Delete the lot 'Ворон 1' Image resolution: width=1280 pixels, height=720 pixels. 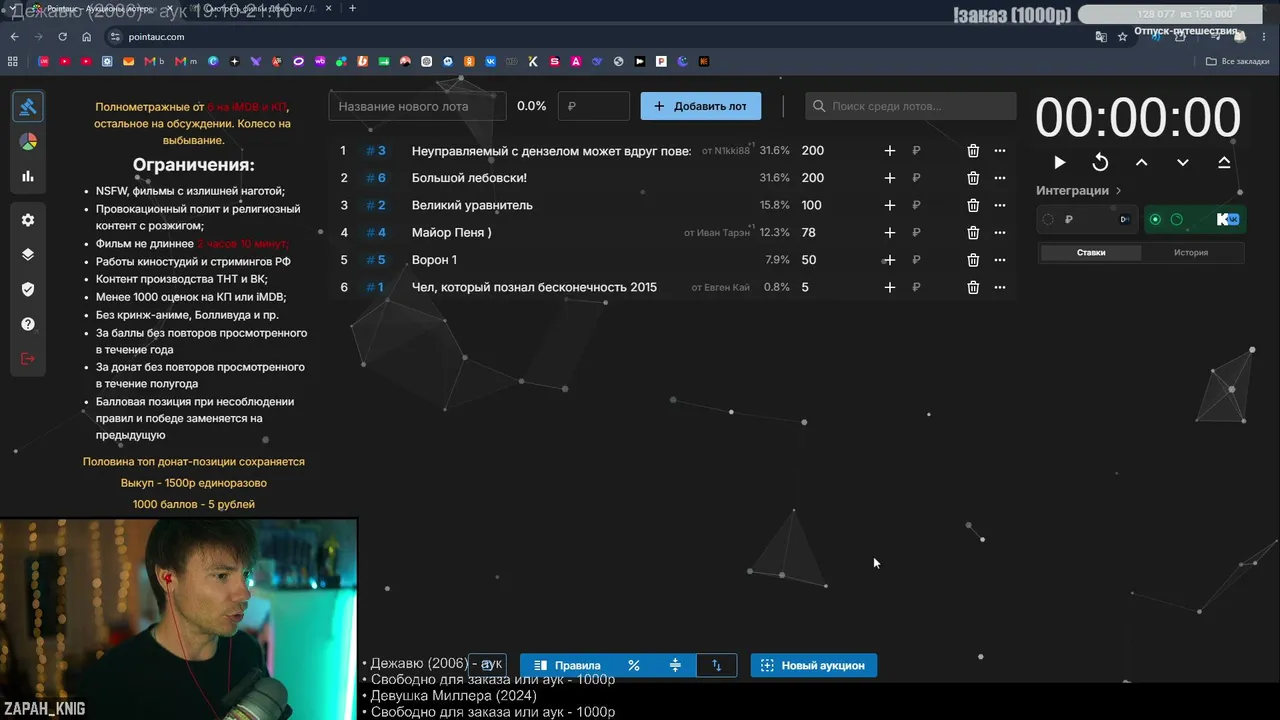tap(973, 260)
